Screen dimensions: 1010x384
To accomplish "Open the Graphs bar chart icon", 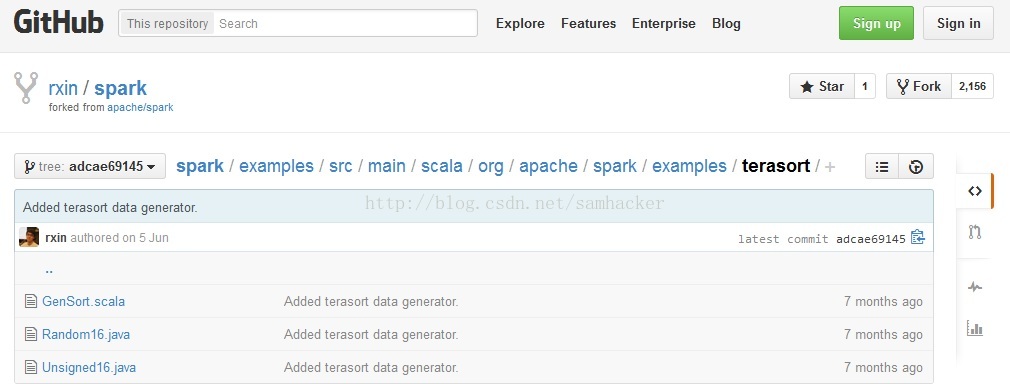I will (975, 328).
